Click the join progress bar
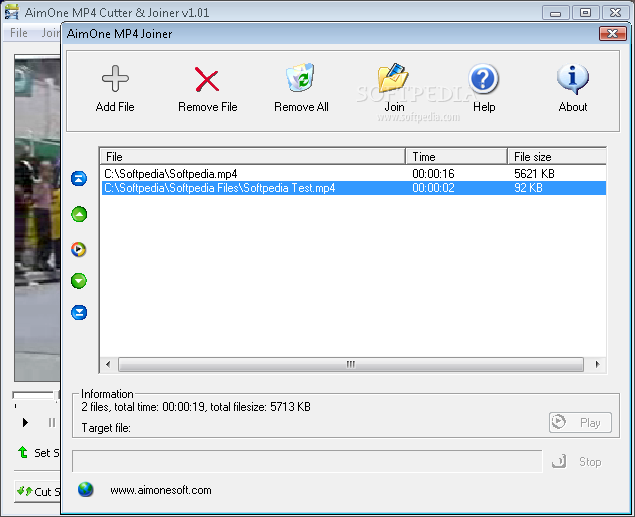Viewport: 635px width, 517px height. click(x=307, y=461)
